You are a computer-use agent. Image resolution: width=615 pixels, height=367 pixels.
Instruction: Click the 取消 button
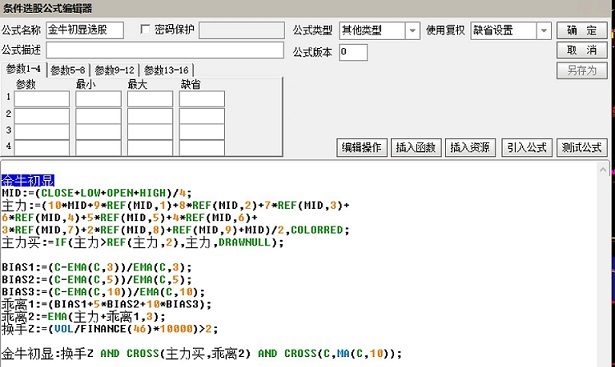(x=582, y=50)
